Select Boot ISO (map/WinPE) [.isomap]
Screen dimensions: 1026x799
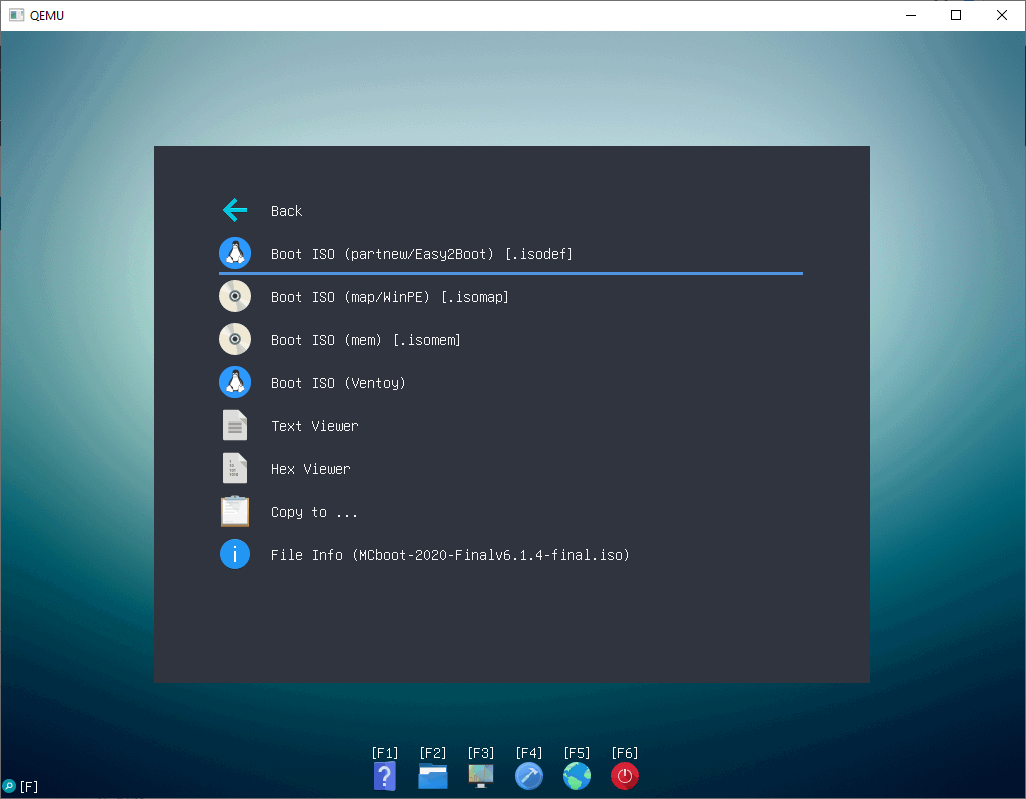tap(511, 297)
